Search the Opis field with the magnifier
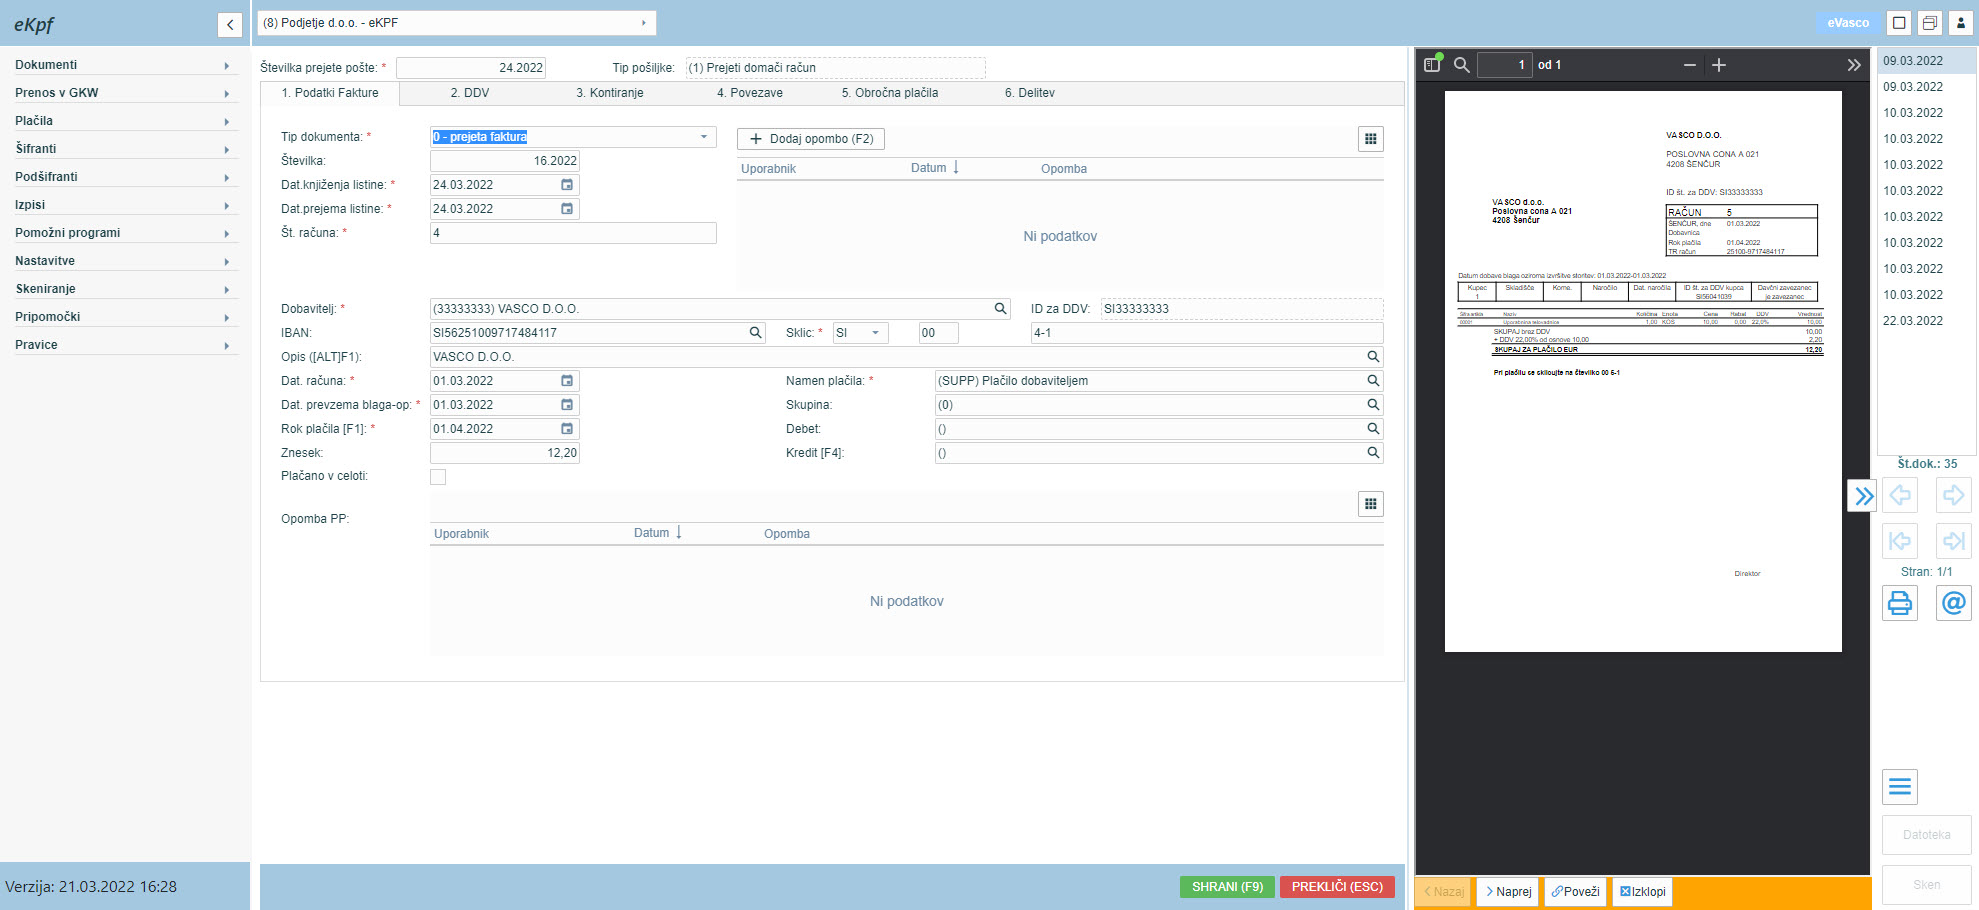The height and width of the screenshot is (910, 1979). [1373, 357]
